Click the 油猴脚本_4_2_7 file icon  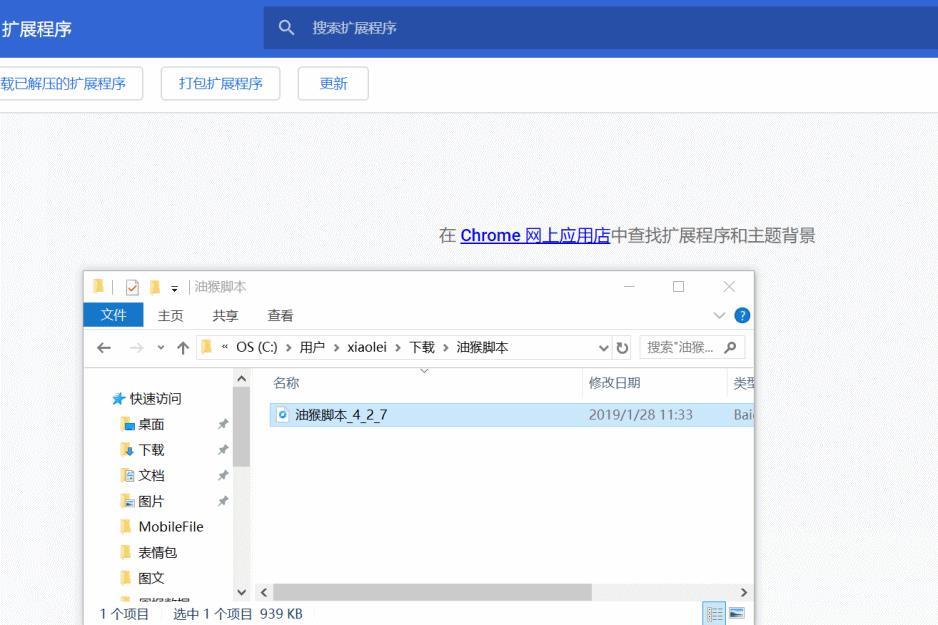(282, 414)
